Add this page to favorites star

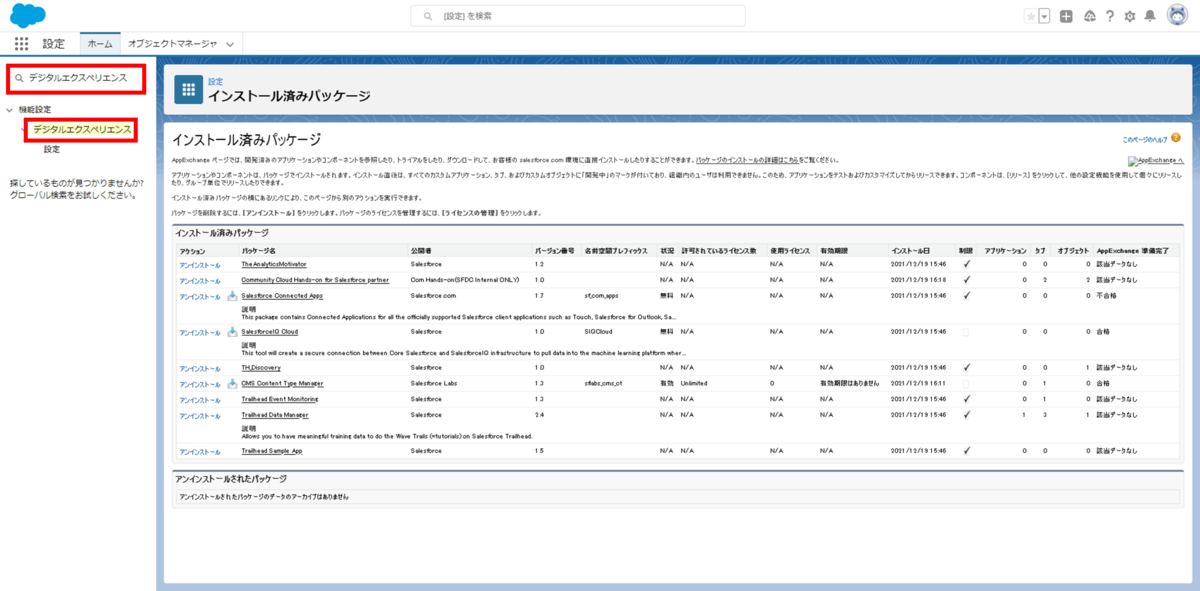coord(1031,16)
